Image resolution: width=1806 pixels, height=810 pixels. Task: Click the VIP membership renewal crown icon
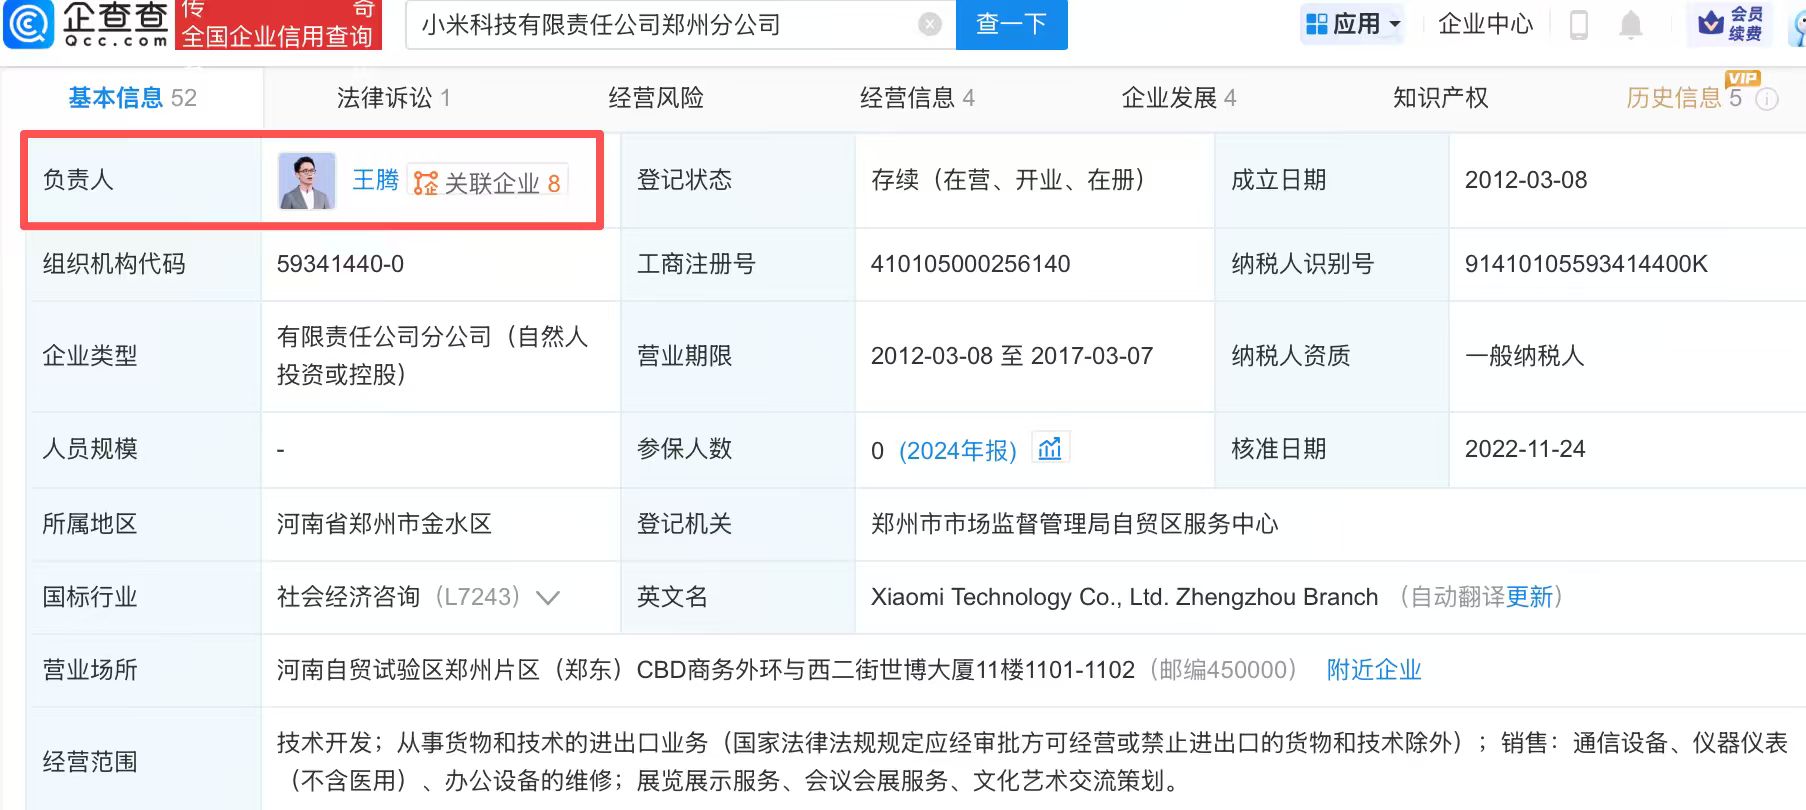1712,23
